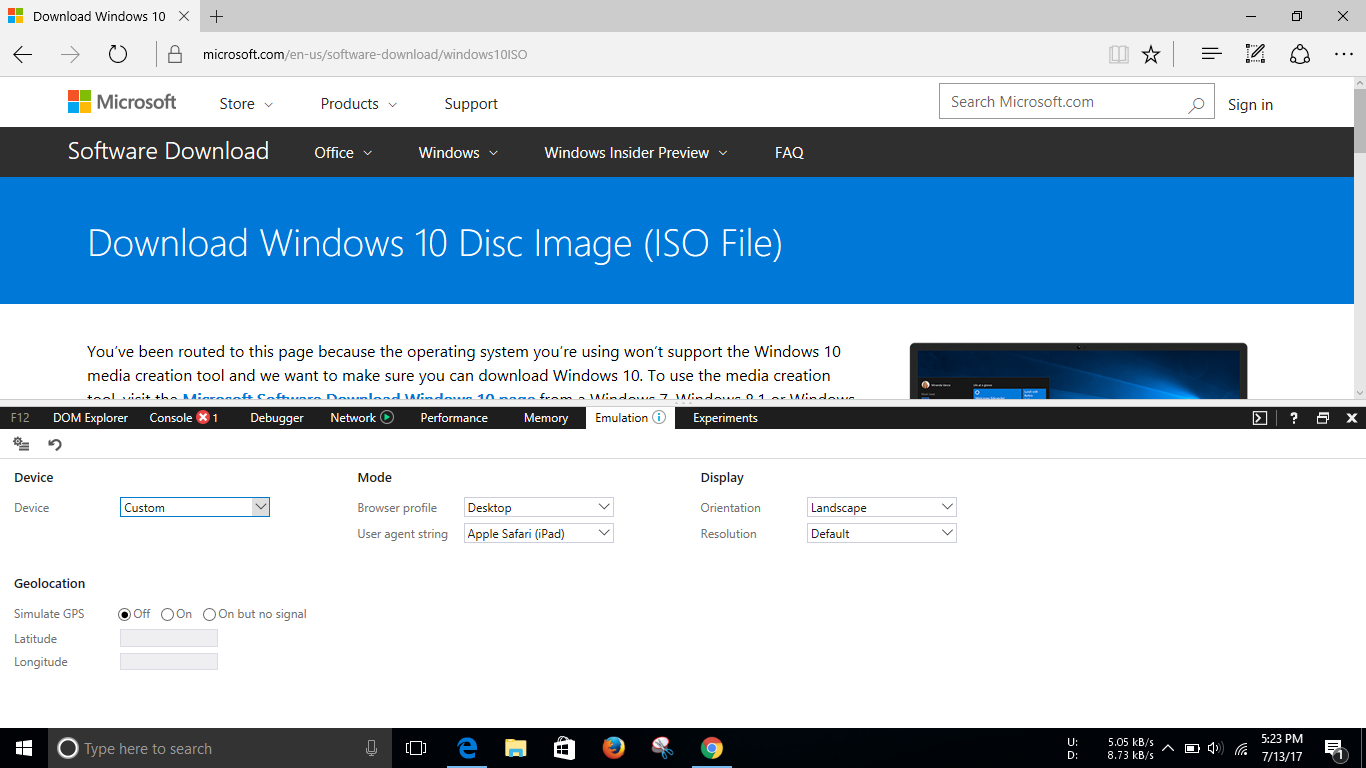Open Task View on taskbar

(x=416, y=748)
